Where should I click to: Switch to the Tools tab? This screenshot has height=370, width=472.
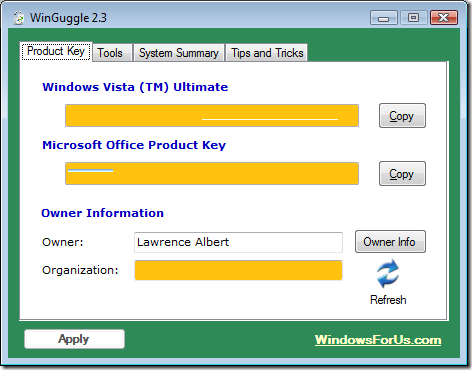point(110,53)
